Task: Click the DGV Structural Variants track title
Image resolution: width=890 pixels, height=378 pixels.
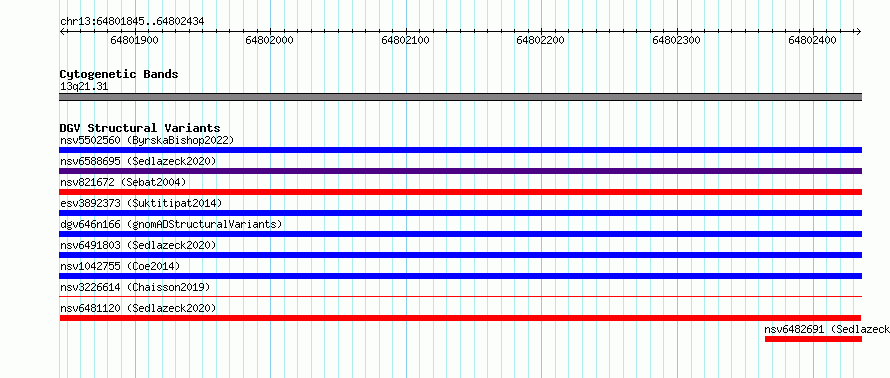Action: [140, 128]
